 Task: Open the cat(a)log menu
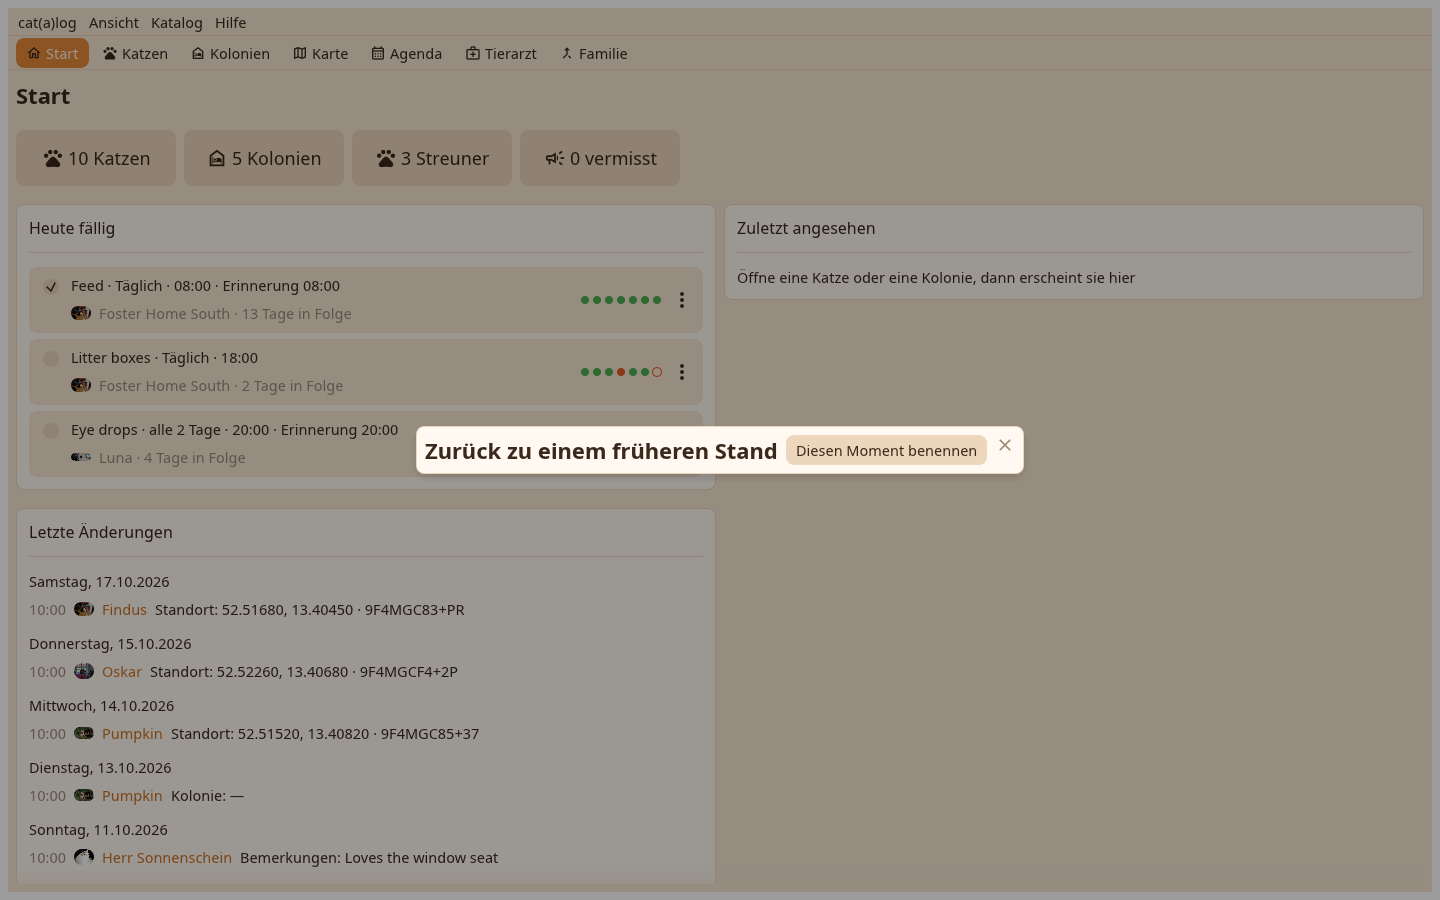click(47, 23)
